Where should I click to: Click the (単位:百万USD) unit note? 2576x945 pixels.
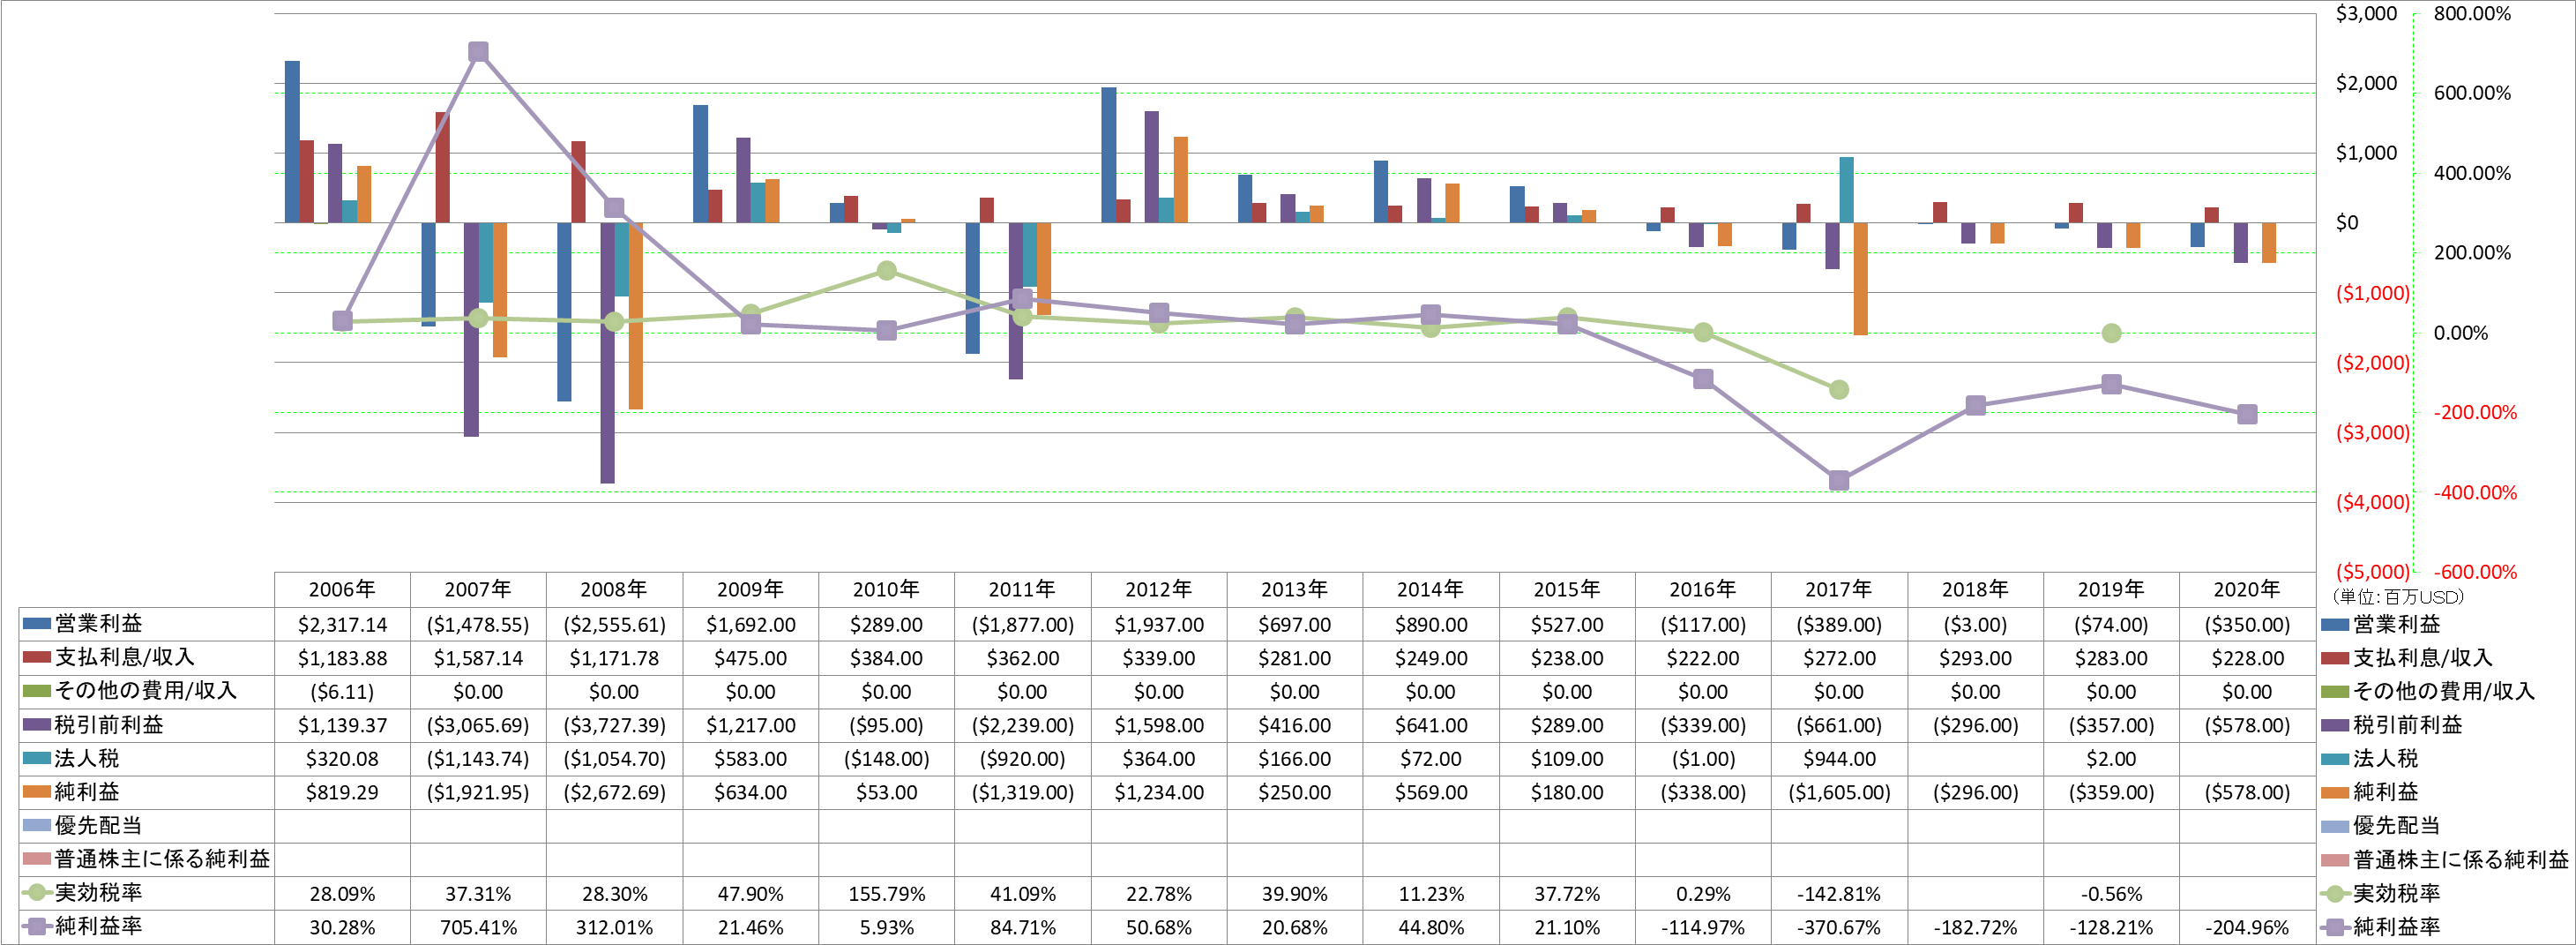click(x=2398, y=597)
